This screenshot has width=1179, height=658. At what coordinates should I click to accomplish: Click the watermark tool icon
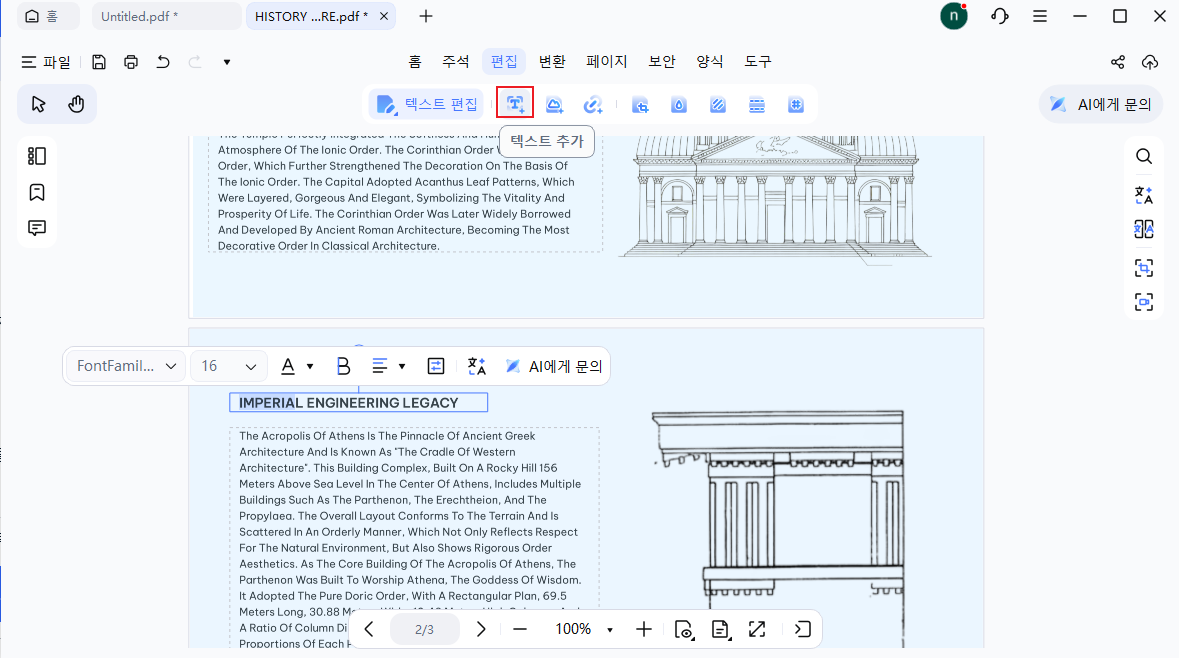tap(679, 105)
